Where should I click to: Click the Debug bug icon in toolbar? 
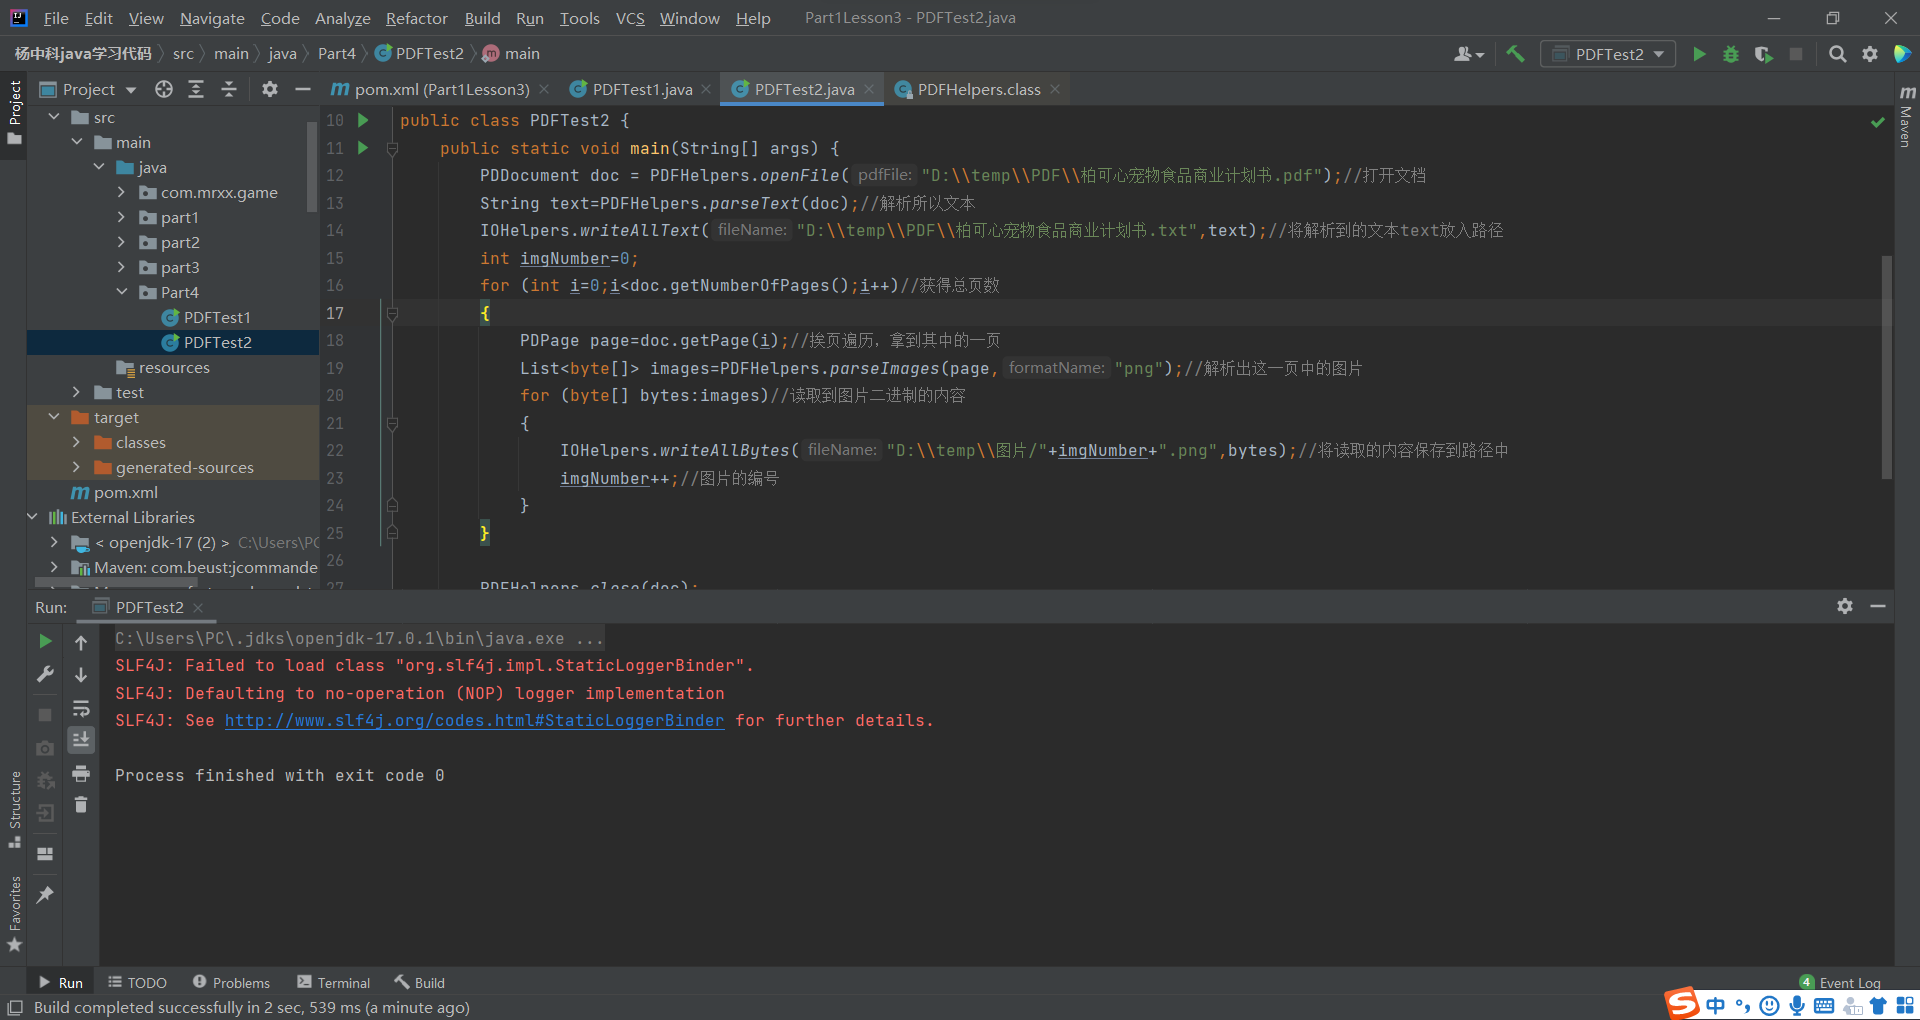1731,54
